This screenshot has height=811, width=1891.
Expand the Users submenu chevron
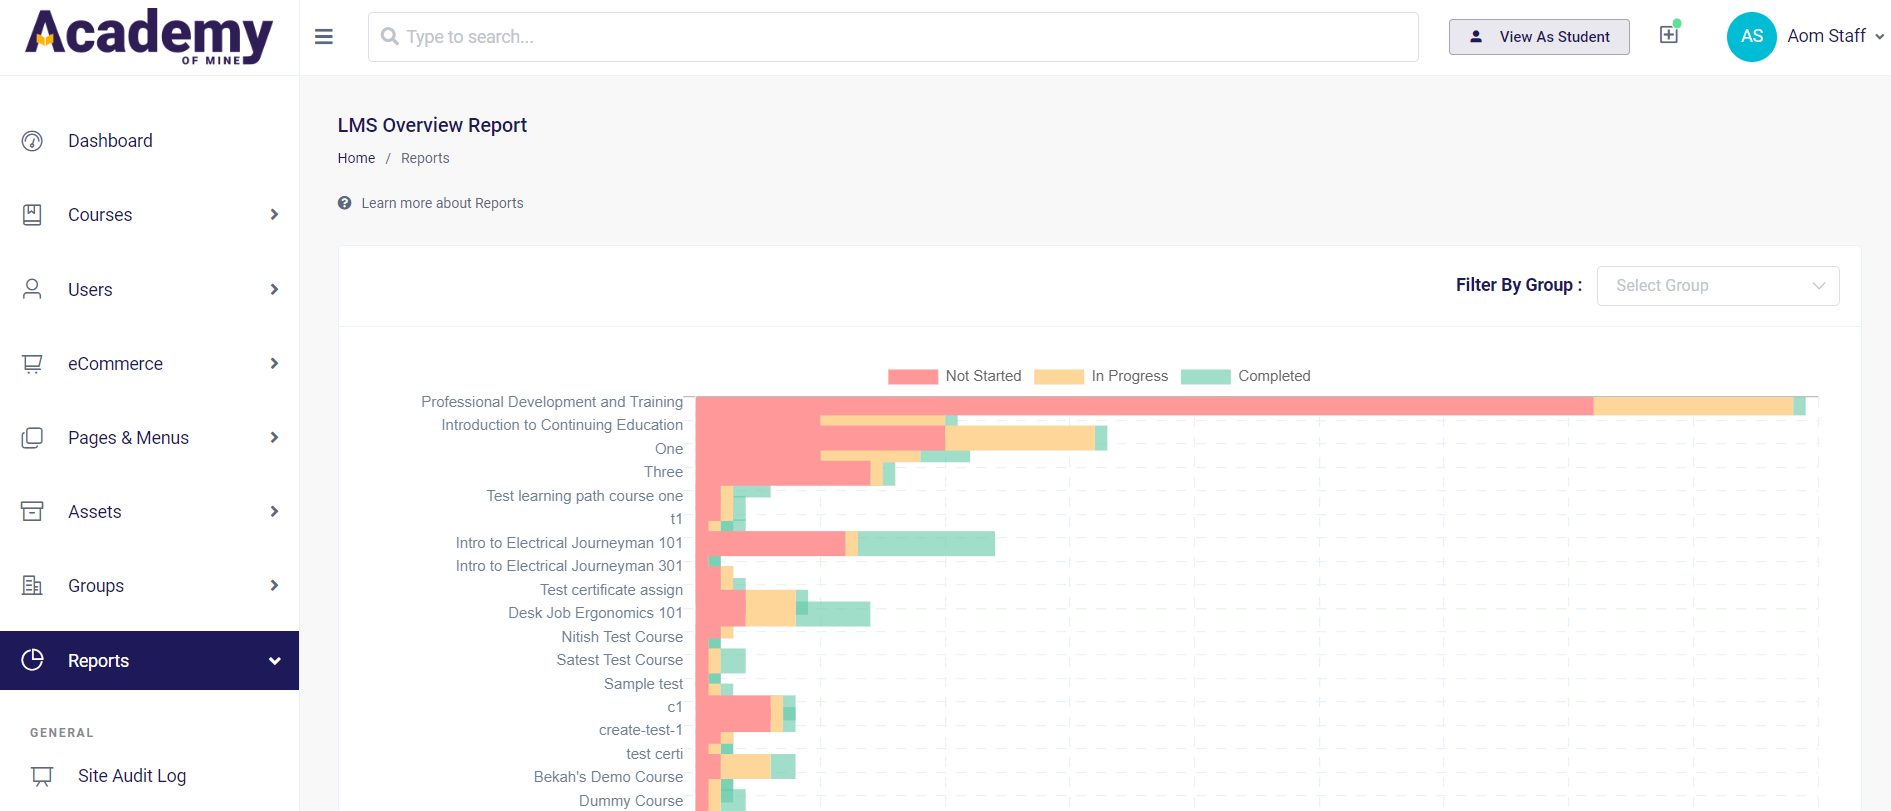(274, 290)
